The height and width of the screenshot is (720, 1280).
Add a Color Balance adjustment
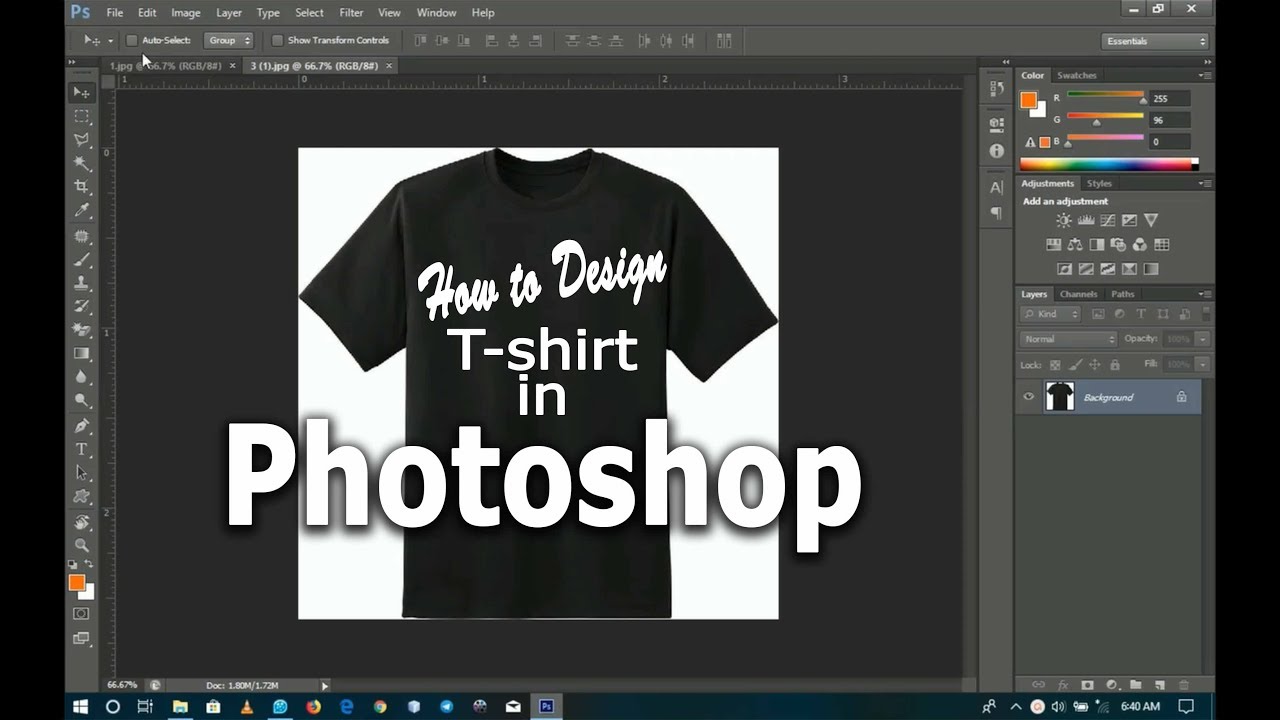pos(1075,245)
